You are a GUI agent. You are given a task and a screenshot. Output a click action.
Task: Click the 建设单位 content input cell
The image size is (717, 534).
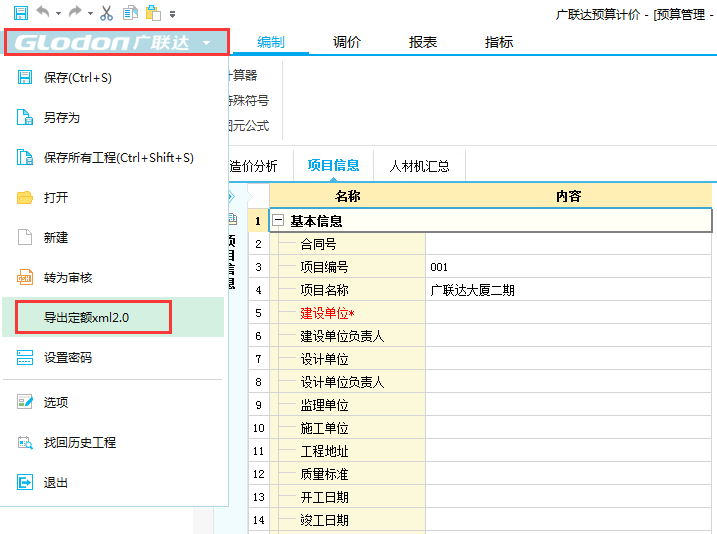pyautogui.click(x=568, y=313)
